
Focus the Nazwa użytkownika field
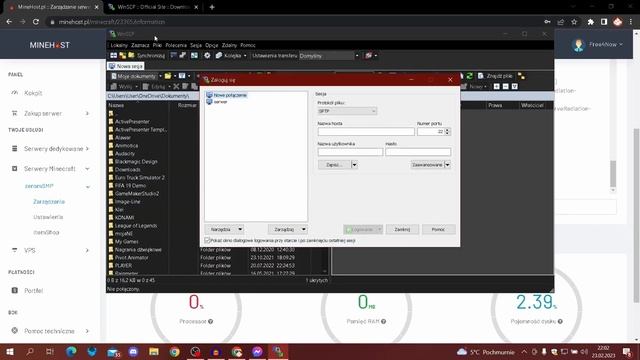pyautogui.click(x=350, y=152)
